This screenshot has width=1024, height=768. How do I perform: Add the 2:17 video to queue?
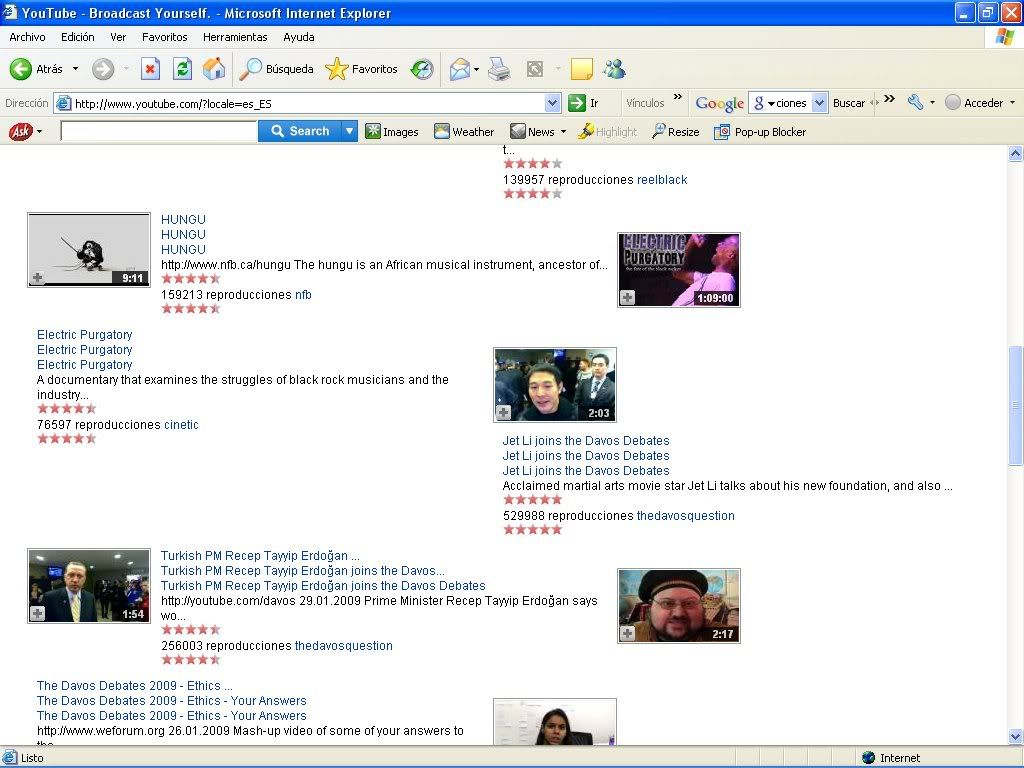click(x=628, y=633)
